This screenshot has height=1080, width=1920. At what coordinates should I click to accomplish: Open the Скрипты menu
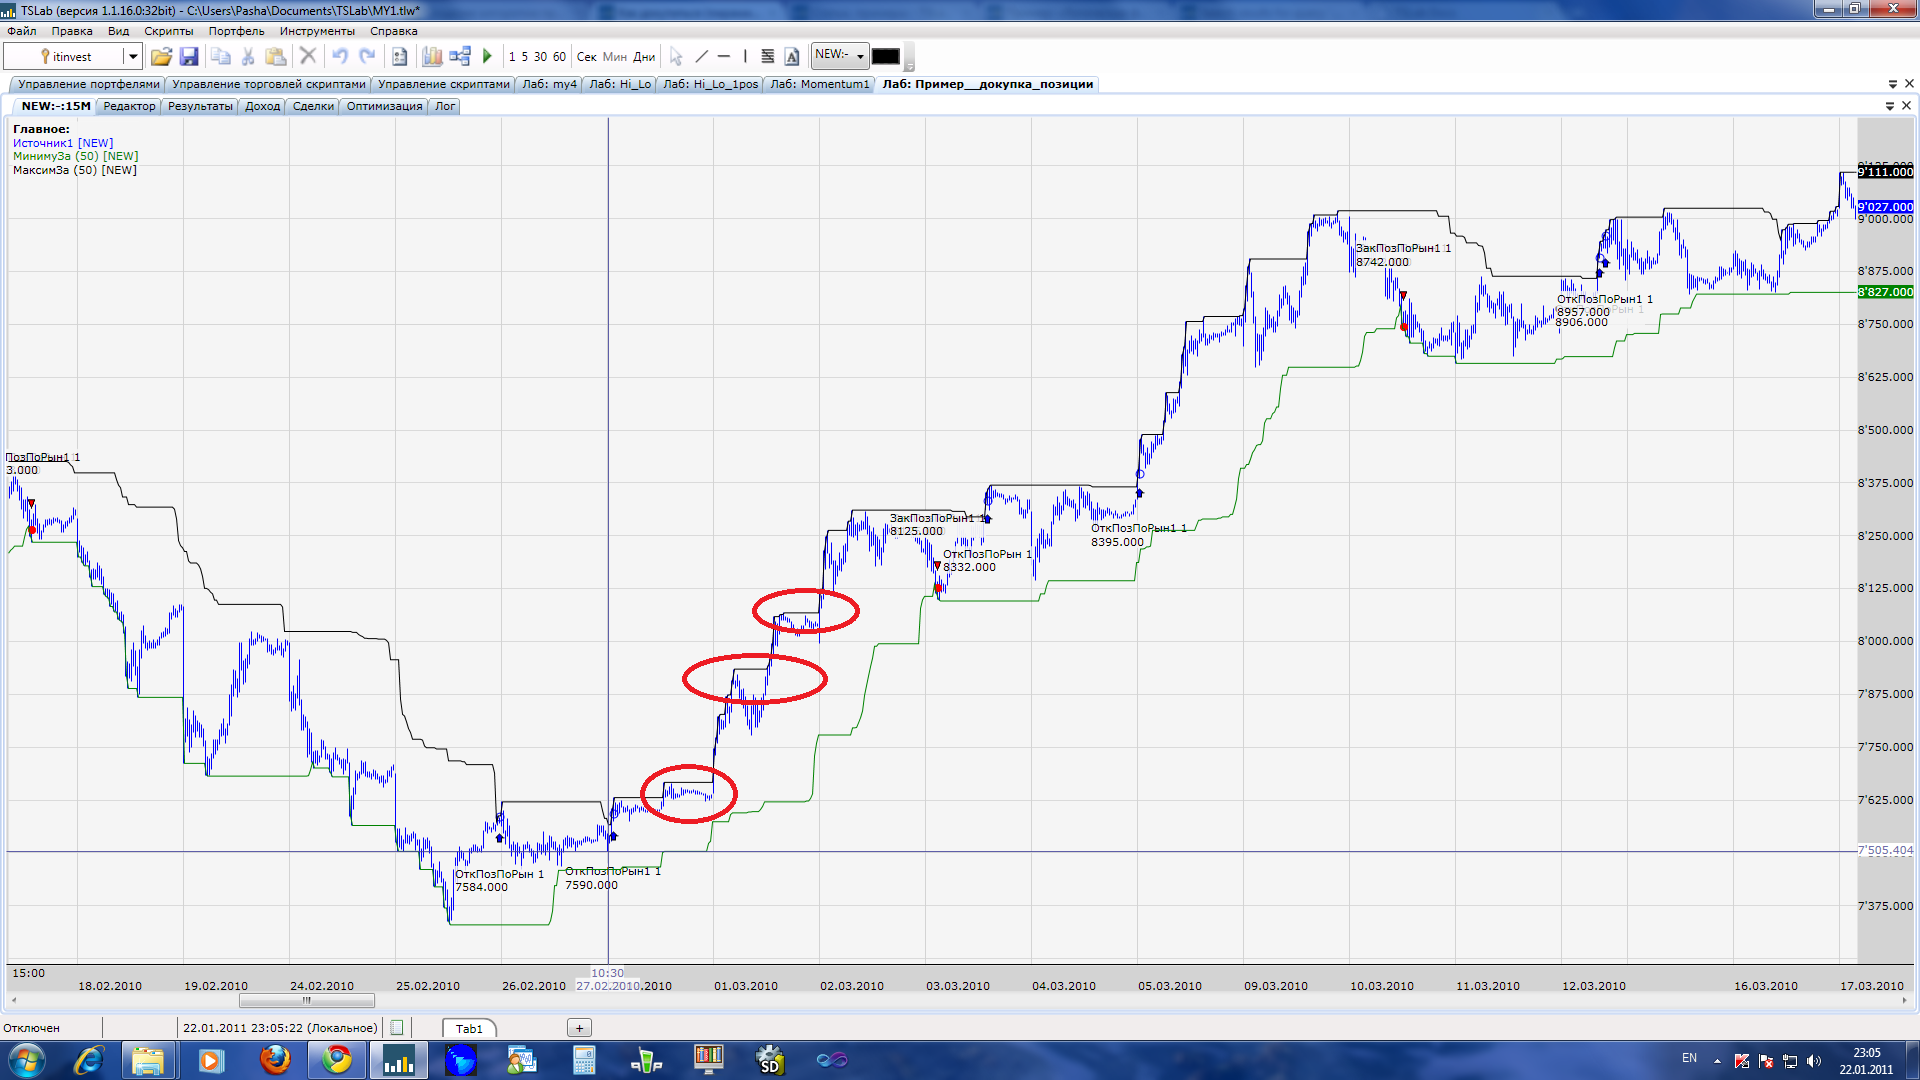(x=168, y=31)
